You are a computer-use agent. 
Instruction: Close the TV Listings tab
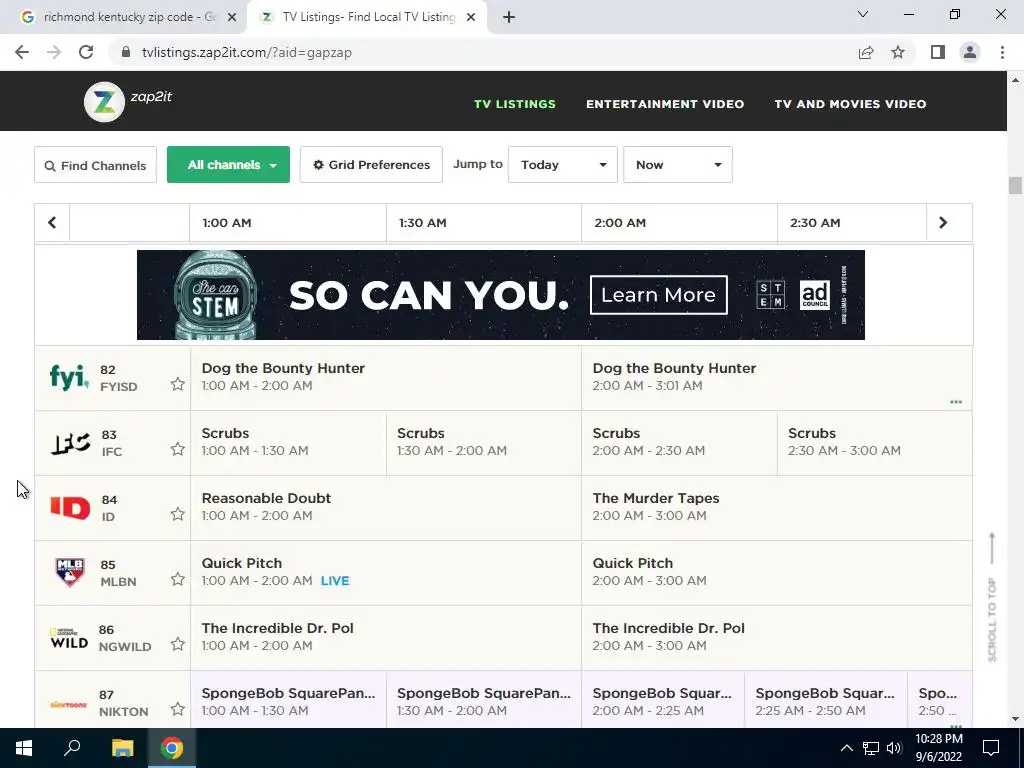point(471,18)
